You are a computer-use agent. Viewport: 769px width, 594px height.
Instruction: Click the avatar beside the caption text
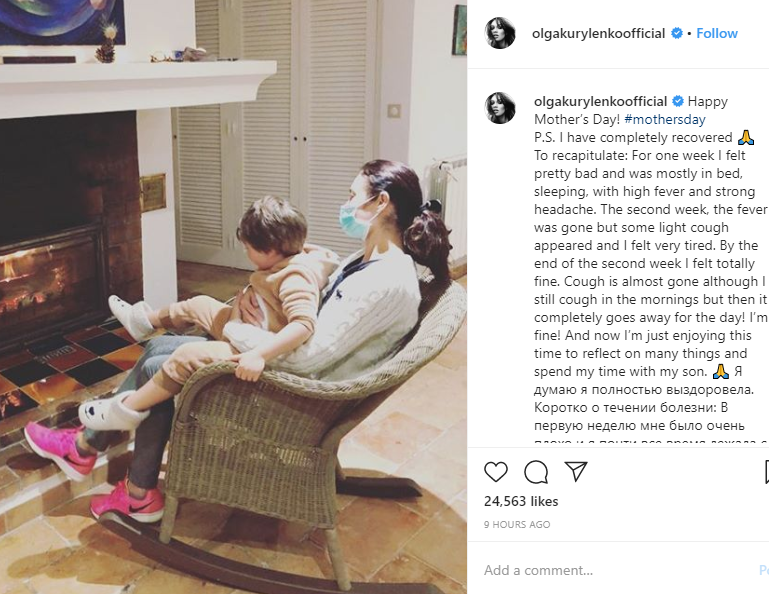500,108
